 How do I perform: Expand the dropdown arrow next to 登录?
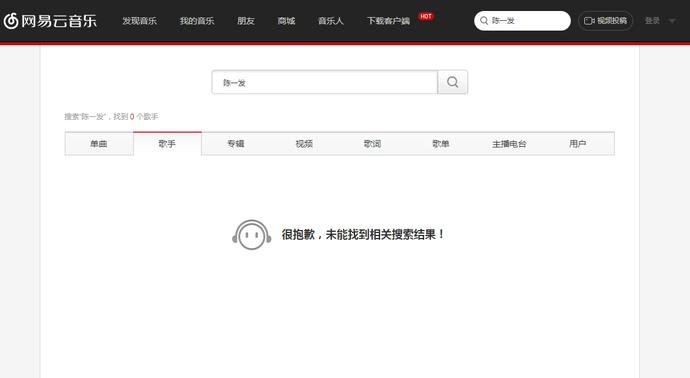point(672,21)
